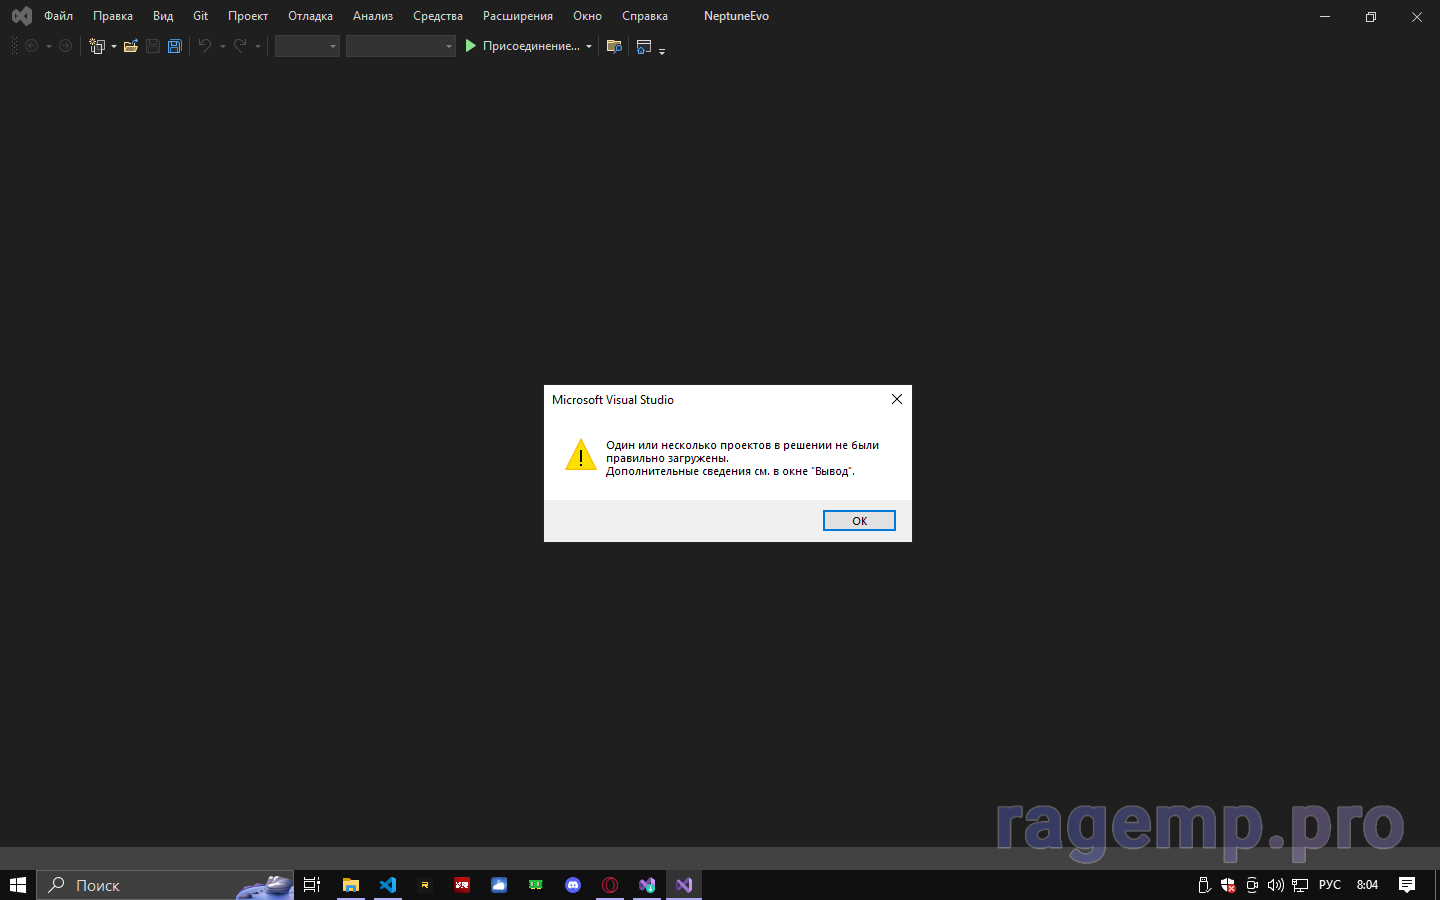Screen dimensions: 1440x900
Task: Open the Opera browser from the taskbar
Action: pyautogui.click(x=610, y=885)
